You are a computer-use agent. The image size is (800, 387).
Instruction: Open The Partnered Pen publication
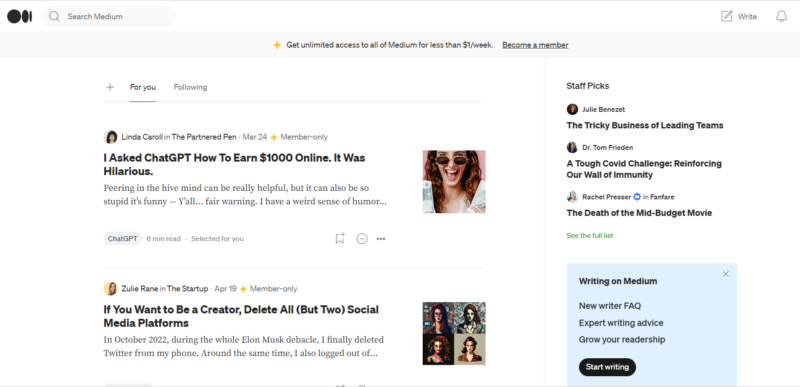pos(204,137)
